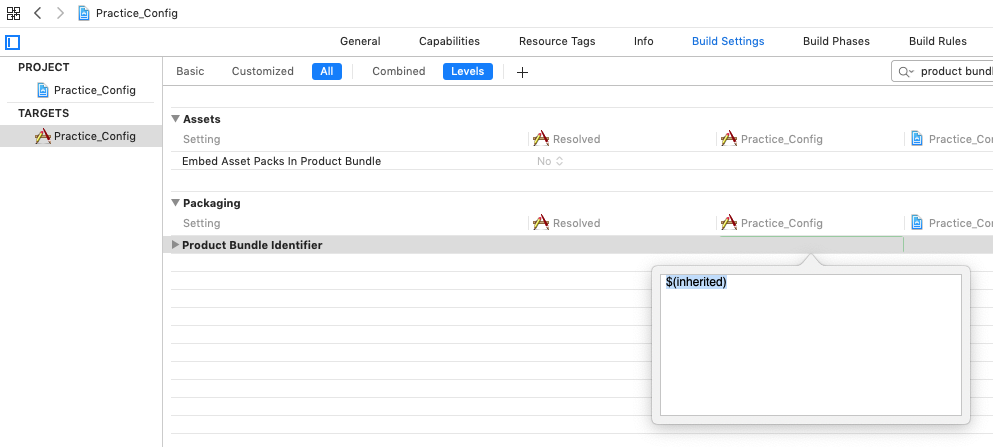
Task: Open the Resource Tags tab
Action: (x=557, y=41)
